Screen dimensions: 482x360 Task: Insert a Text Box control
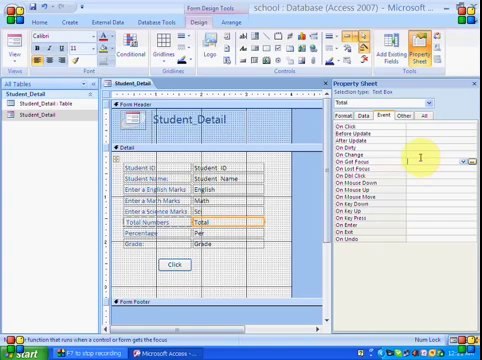tap(243, 36)
